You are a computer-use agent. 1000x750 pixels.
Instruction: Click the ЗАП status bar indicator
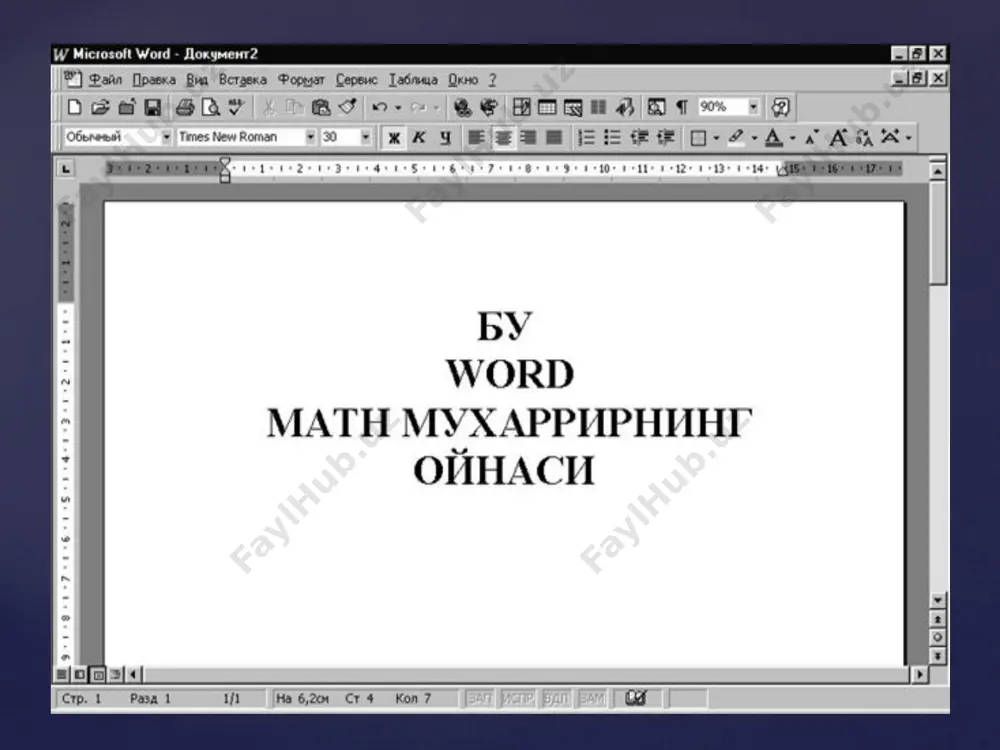(x=480, y=698)
